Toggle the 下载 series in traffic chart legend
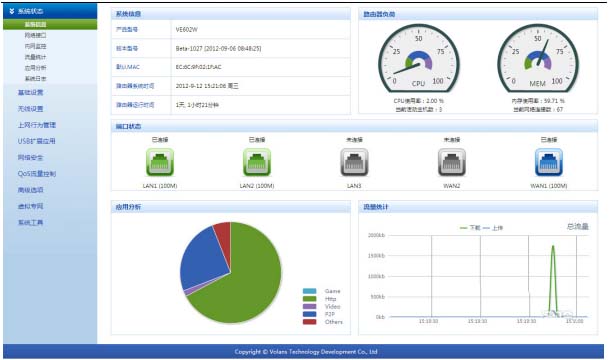Screen dimensions: 609x360 point(470,228)
